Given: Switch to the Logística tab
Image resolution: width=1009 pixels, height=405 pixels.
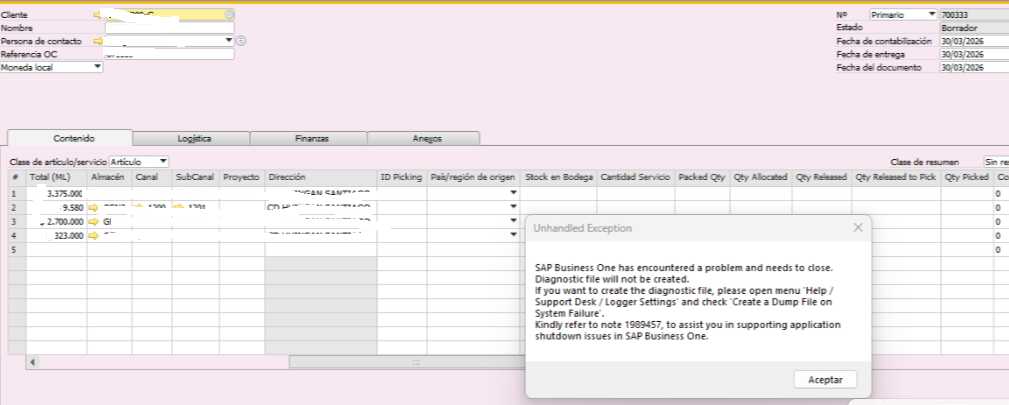Looking at the screenshot, I should [x=192, y=139].
